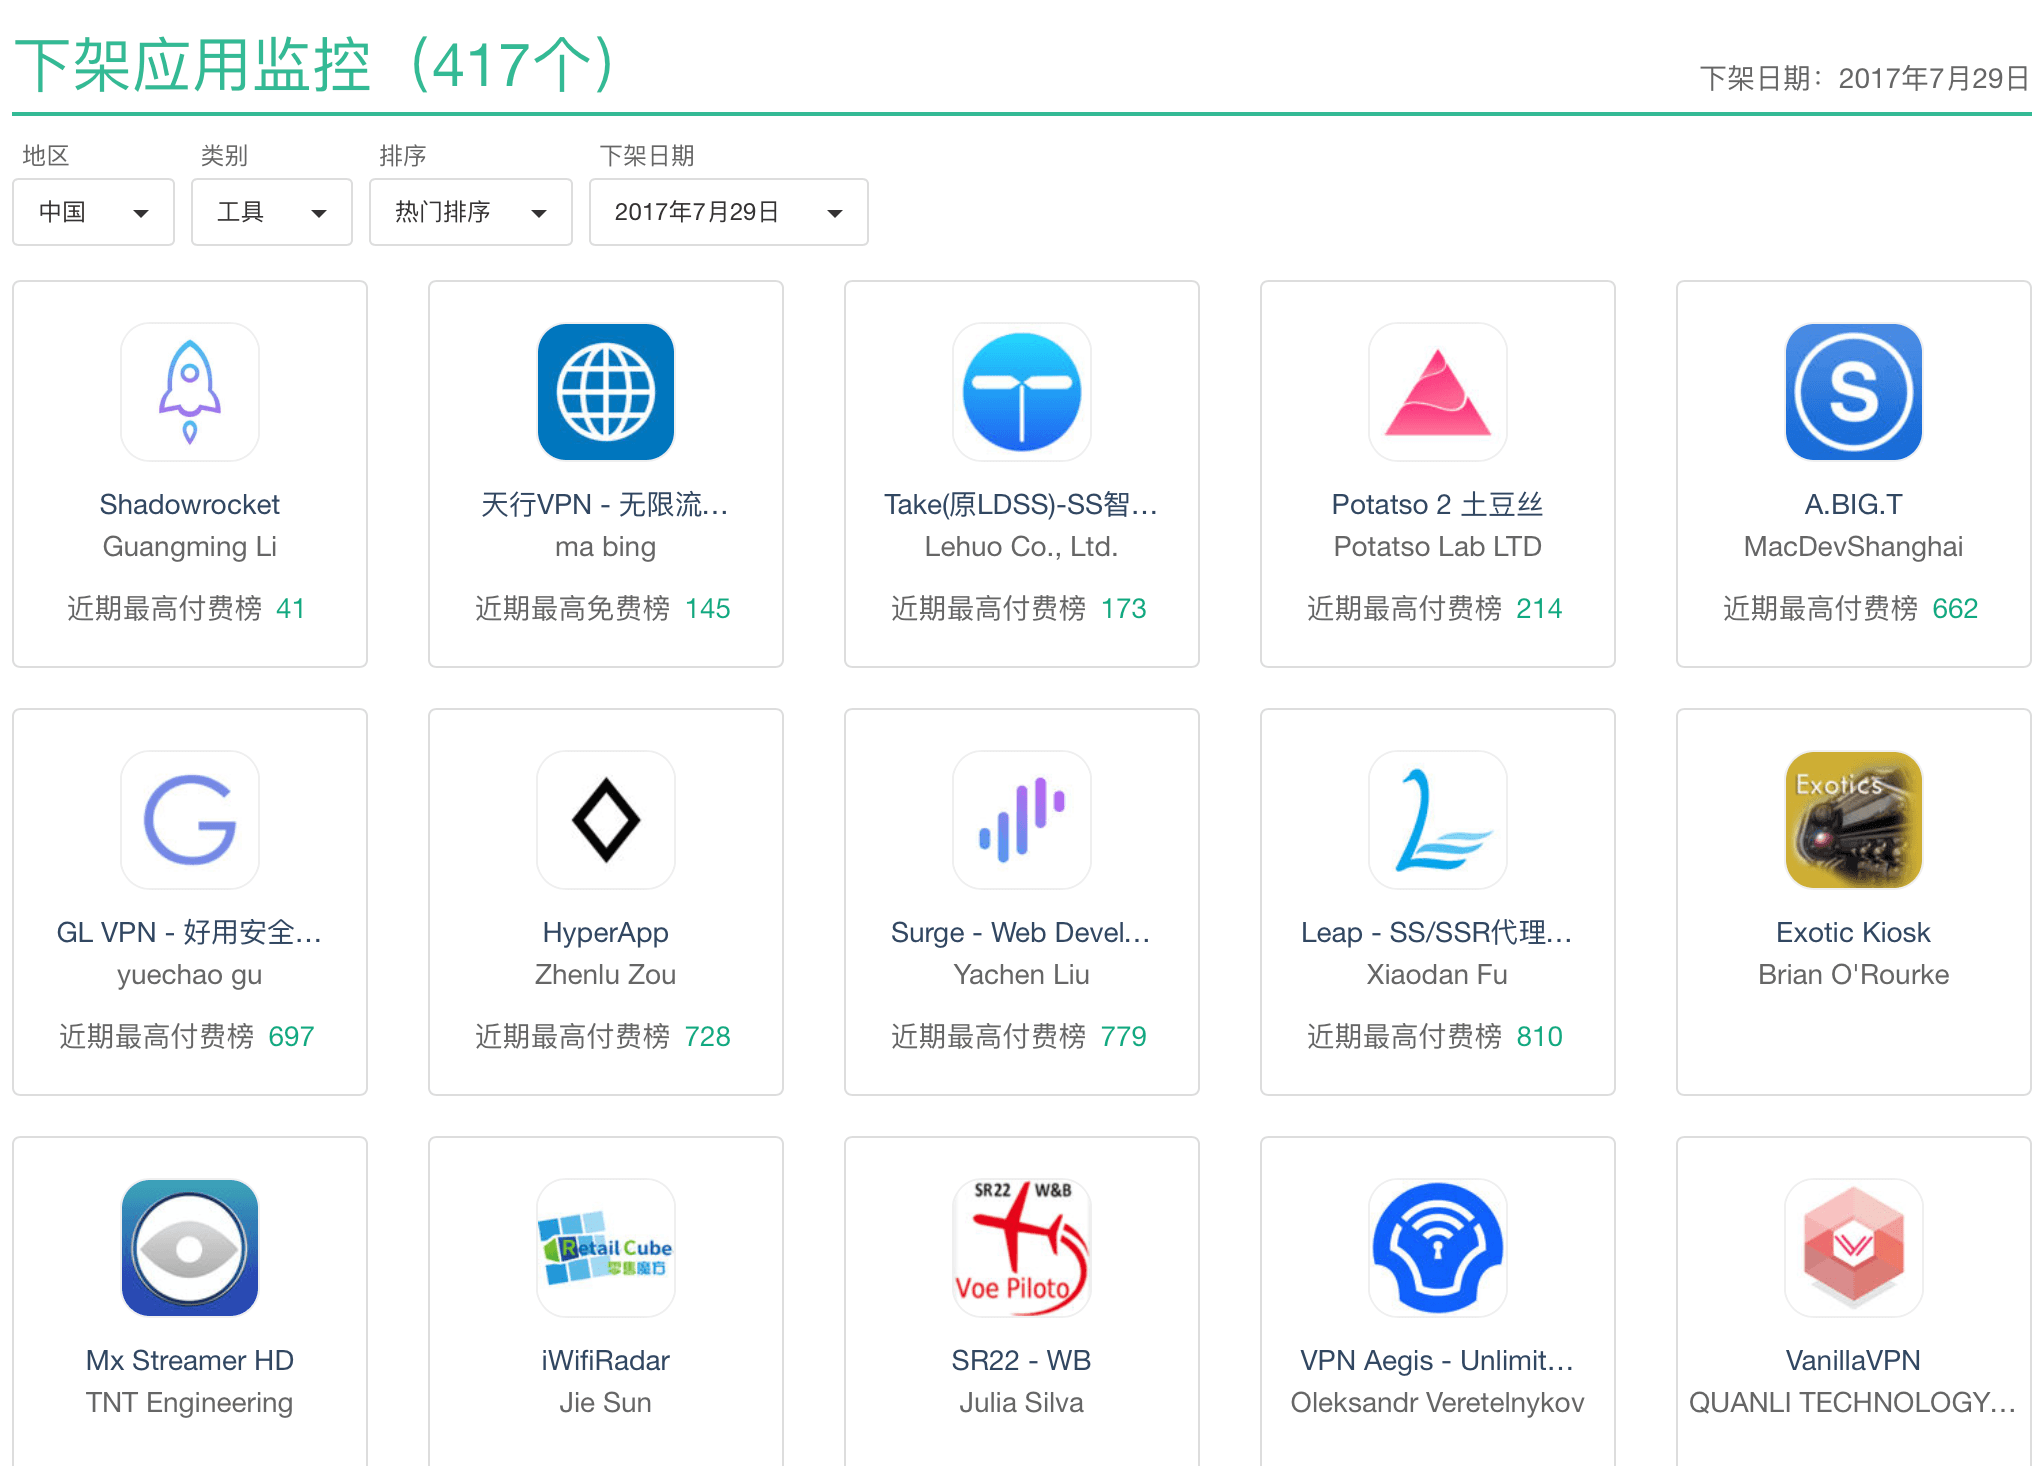Click the Shadowrocket rocket app icon
The image size is (2042, 1466).
tap(190, 392)
